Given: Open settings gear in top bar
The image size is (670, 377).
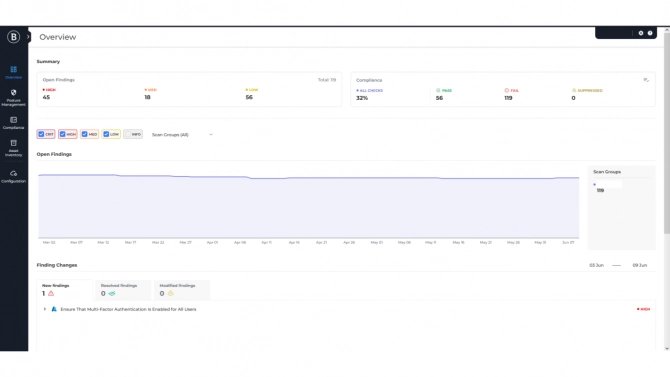Looking at the screenshot, I should pos(641,33).
